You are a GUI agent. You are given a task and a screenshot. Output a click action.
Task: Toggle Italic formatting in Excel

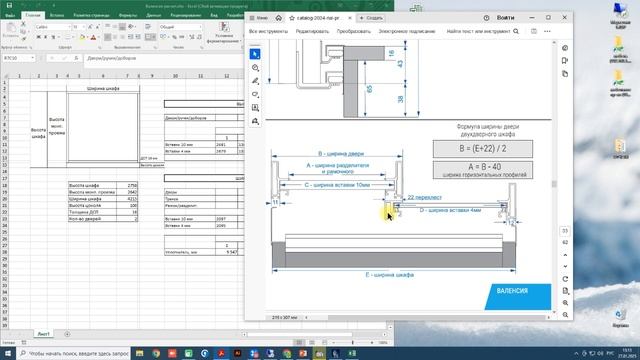[45, 38]
